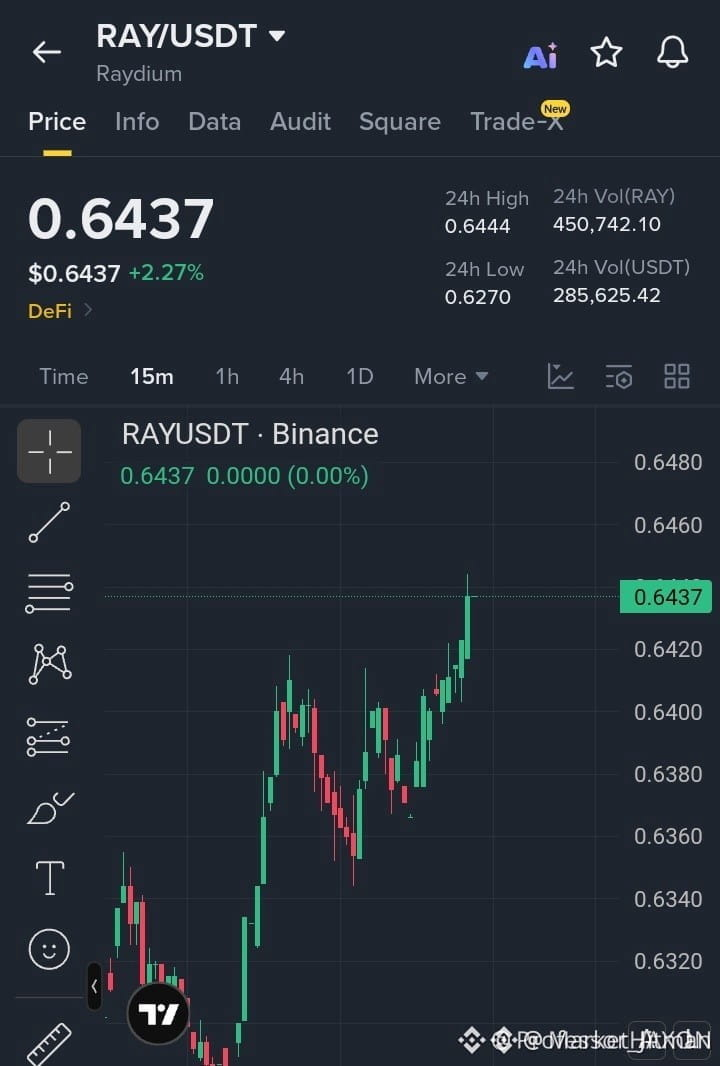The width and height of the screenshot is (720, 1066).
Task: Click the 0.6480 price axis label
Action: coord(668,462)
